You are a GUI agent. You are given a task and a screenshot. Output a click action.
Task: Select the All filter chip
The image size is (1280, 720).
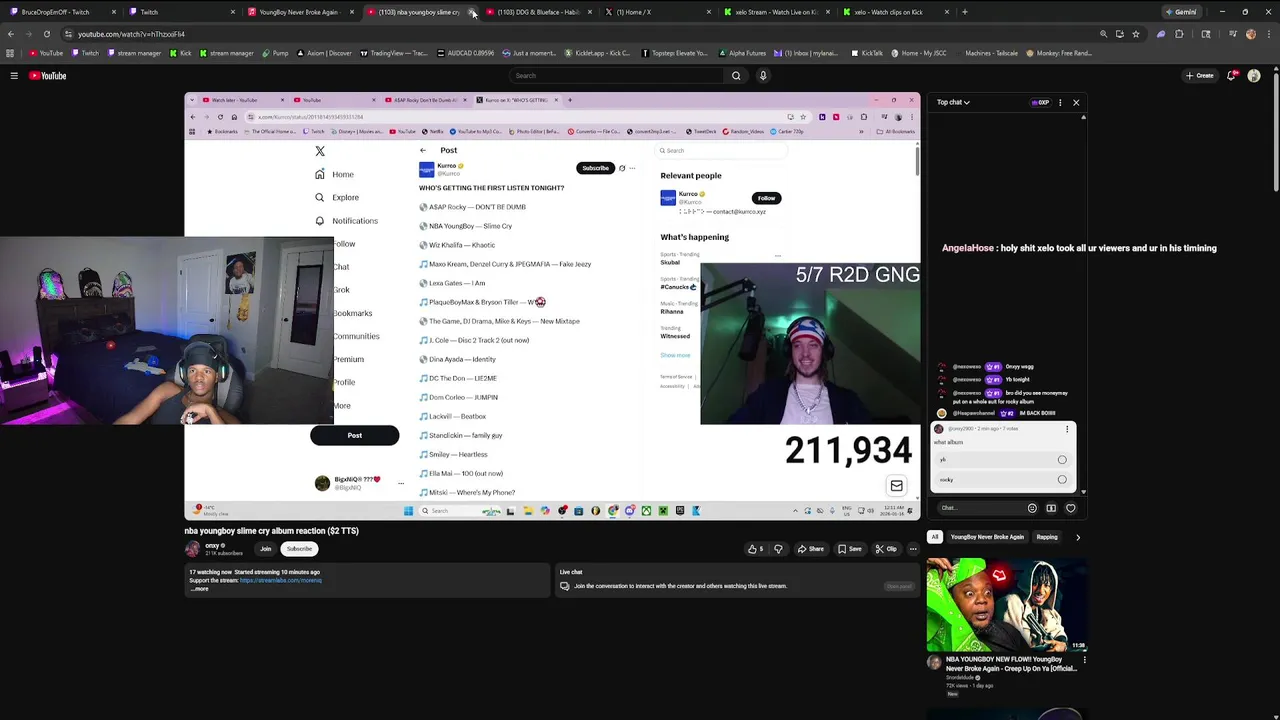935,537
